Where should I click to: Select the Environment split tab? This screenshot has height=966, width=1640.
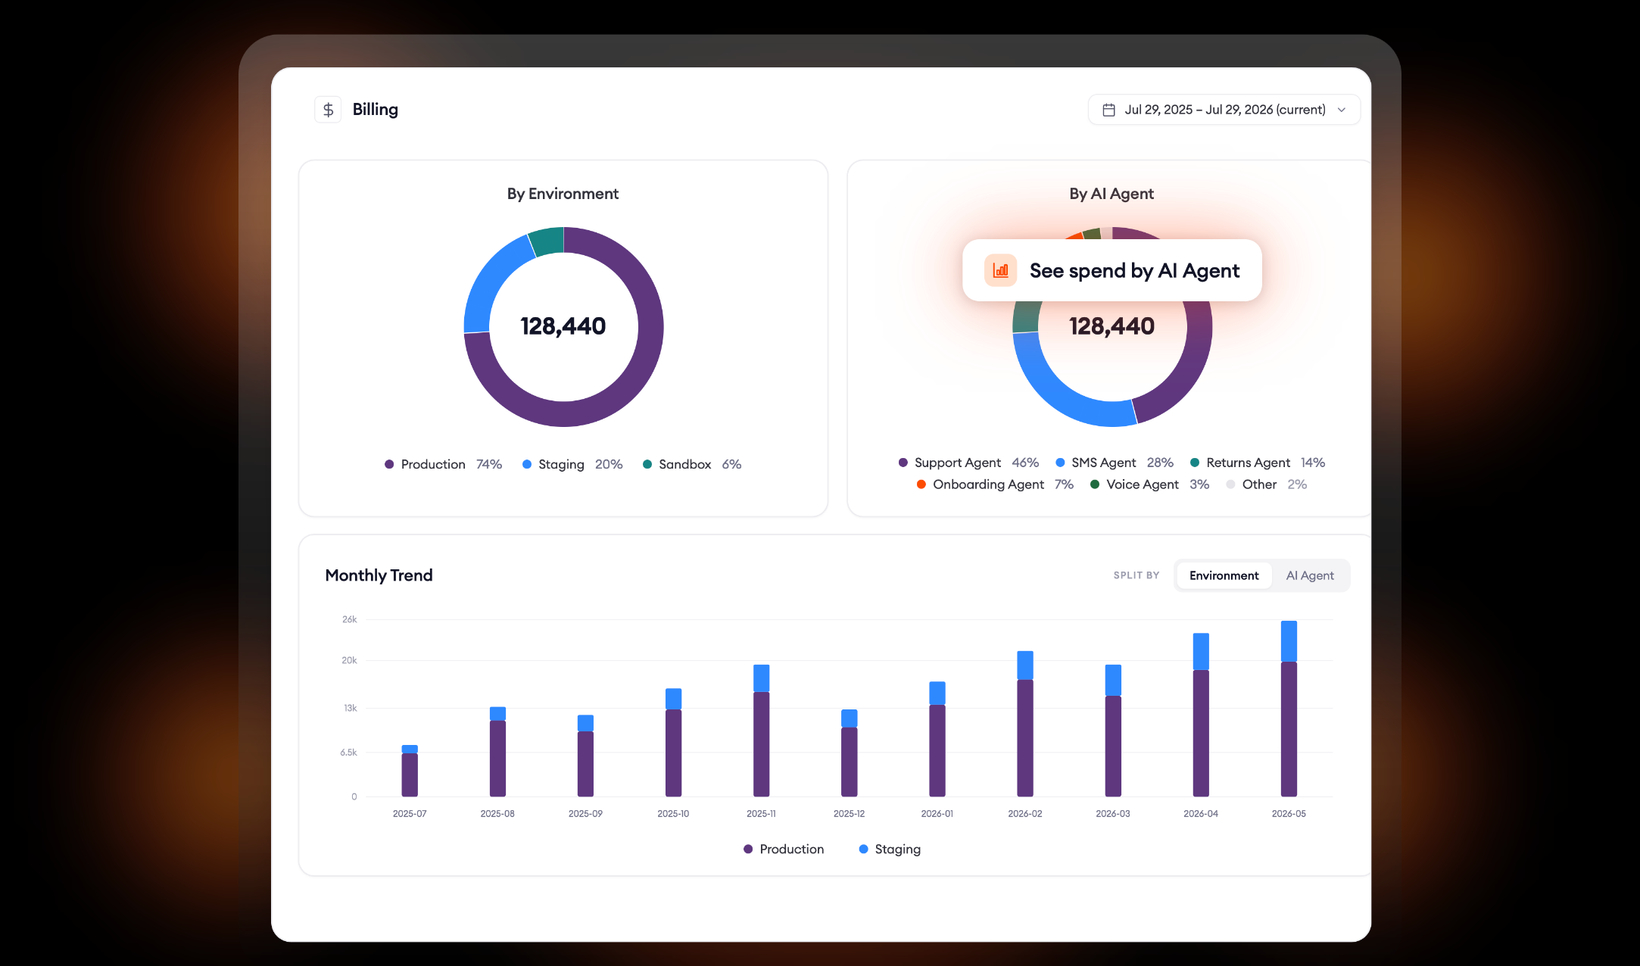click(1224, 575)
